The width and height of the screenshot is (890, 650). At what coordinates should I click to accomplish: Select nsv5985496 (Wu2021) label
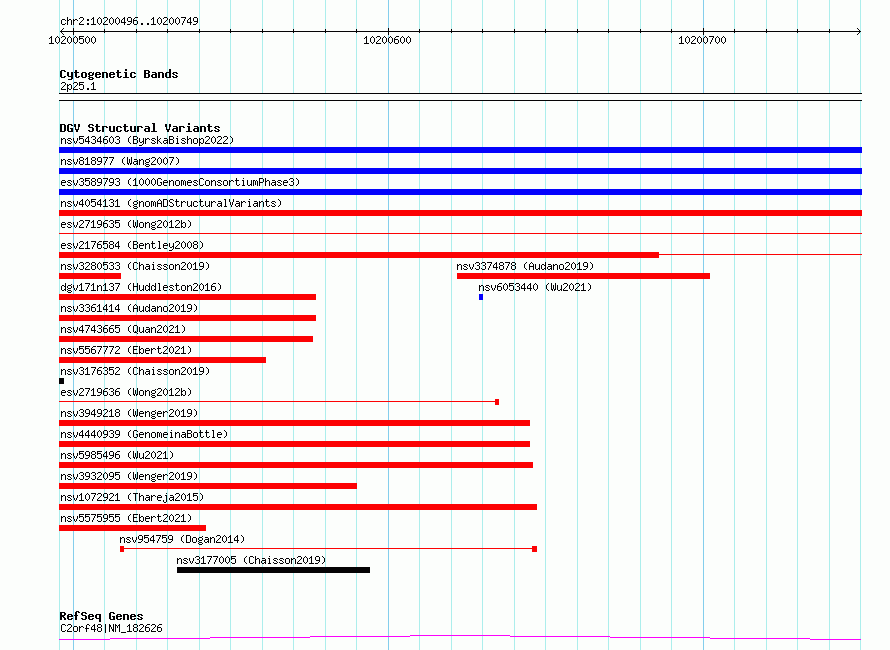pyautogui.click(x=117, y=455)
